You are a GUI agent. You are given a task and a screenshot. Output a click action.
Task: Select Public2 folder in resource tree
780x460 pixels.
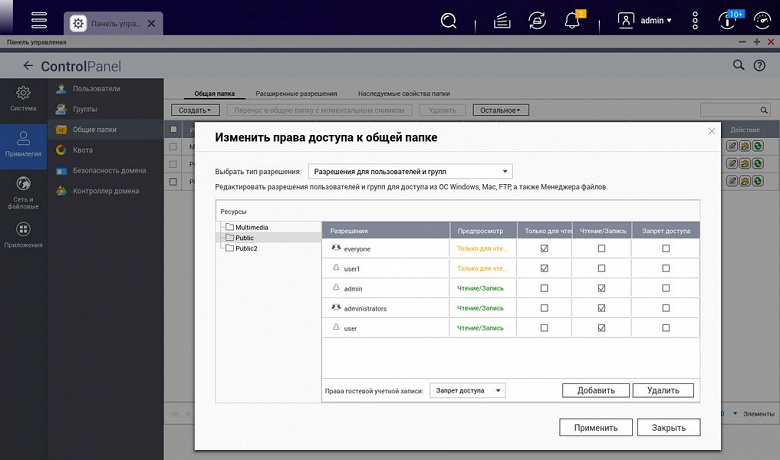point(246,248)
